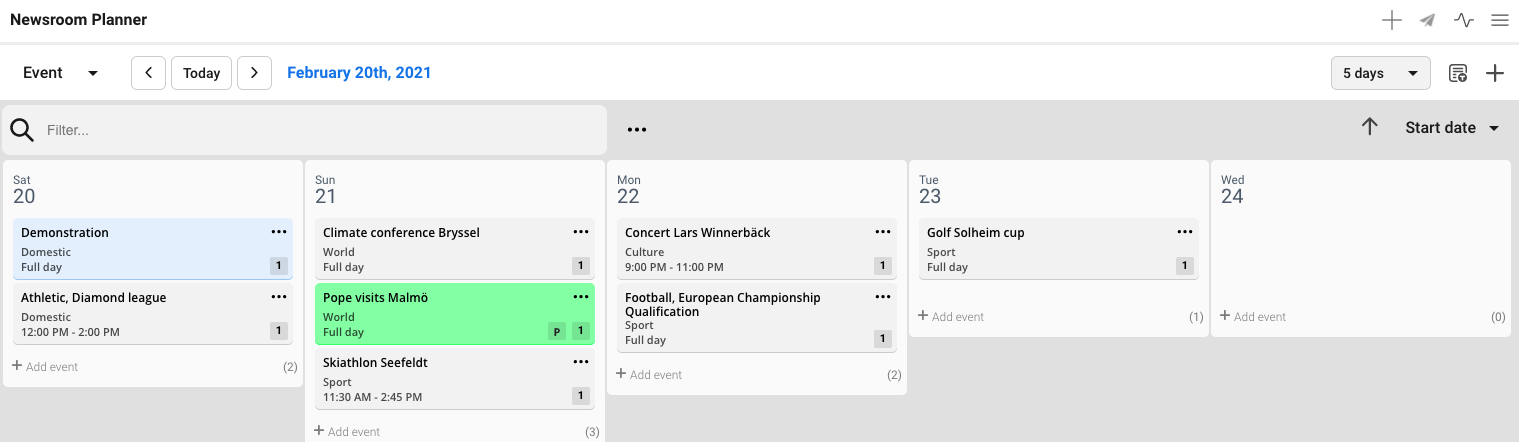Viewport: 1519px width, 442px height.
Task: Open the hamburger menu icon
Action: click(1499, 20)
